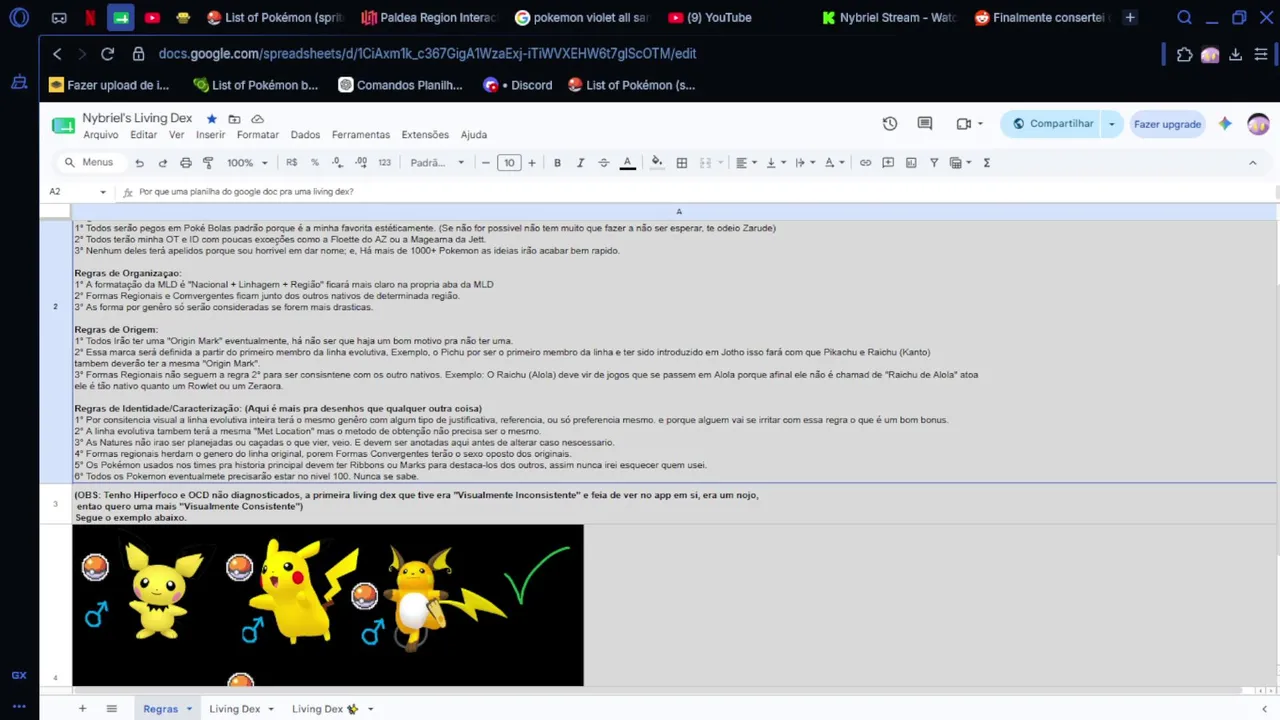This screenshot has width=1280, height=720.
Task: View the cloud save status icon
Action: (x=257, y=119)
